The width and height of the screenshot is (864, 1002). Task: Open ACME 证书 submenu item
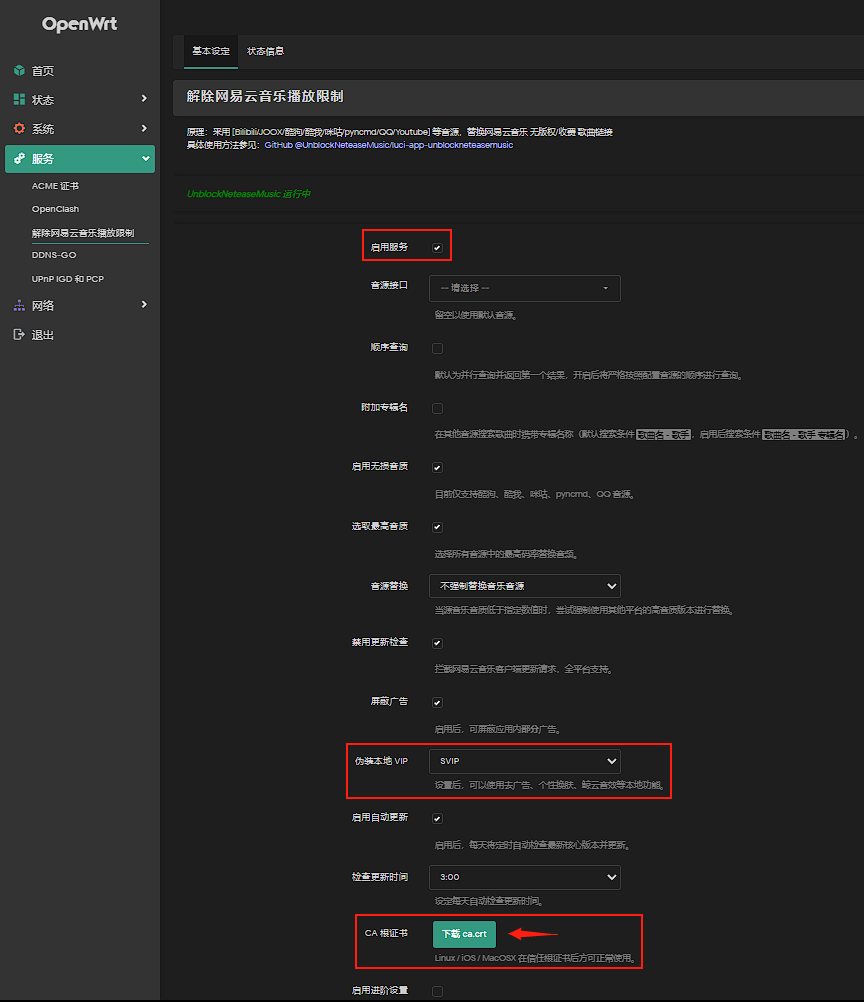(56, 186)
